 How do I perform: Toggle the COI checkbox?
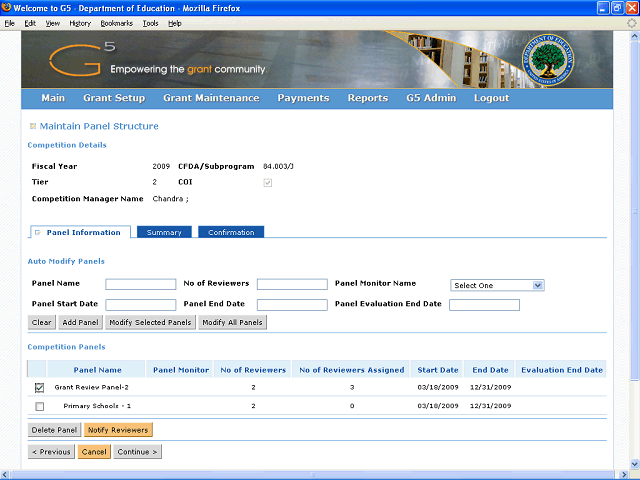[x=267, y=183]
